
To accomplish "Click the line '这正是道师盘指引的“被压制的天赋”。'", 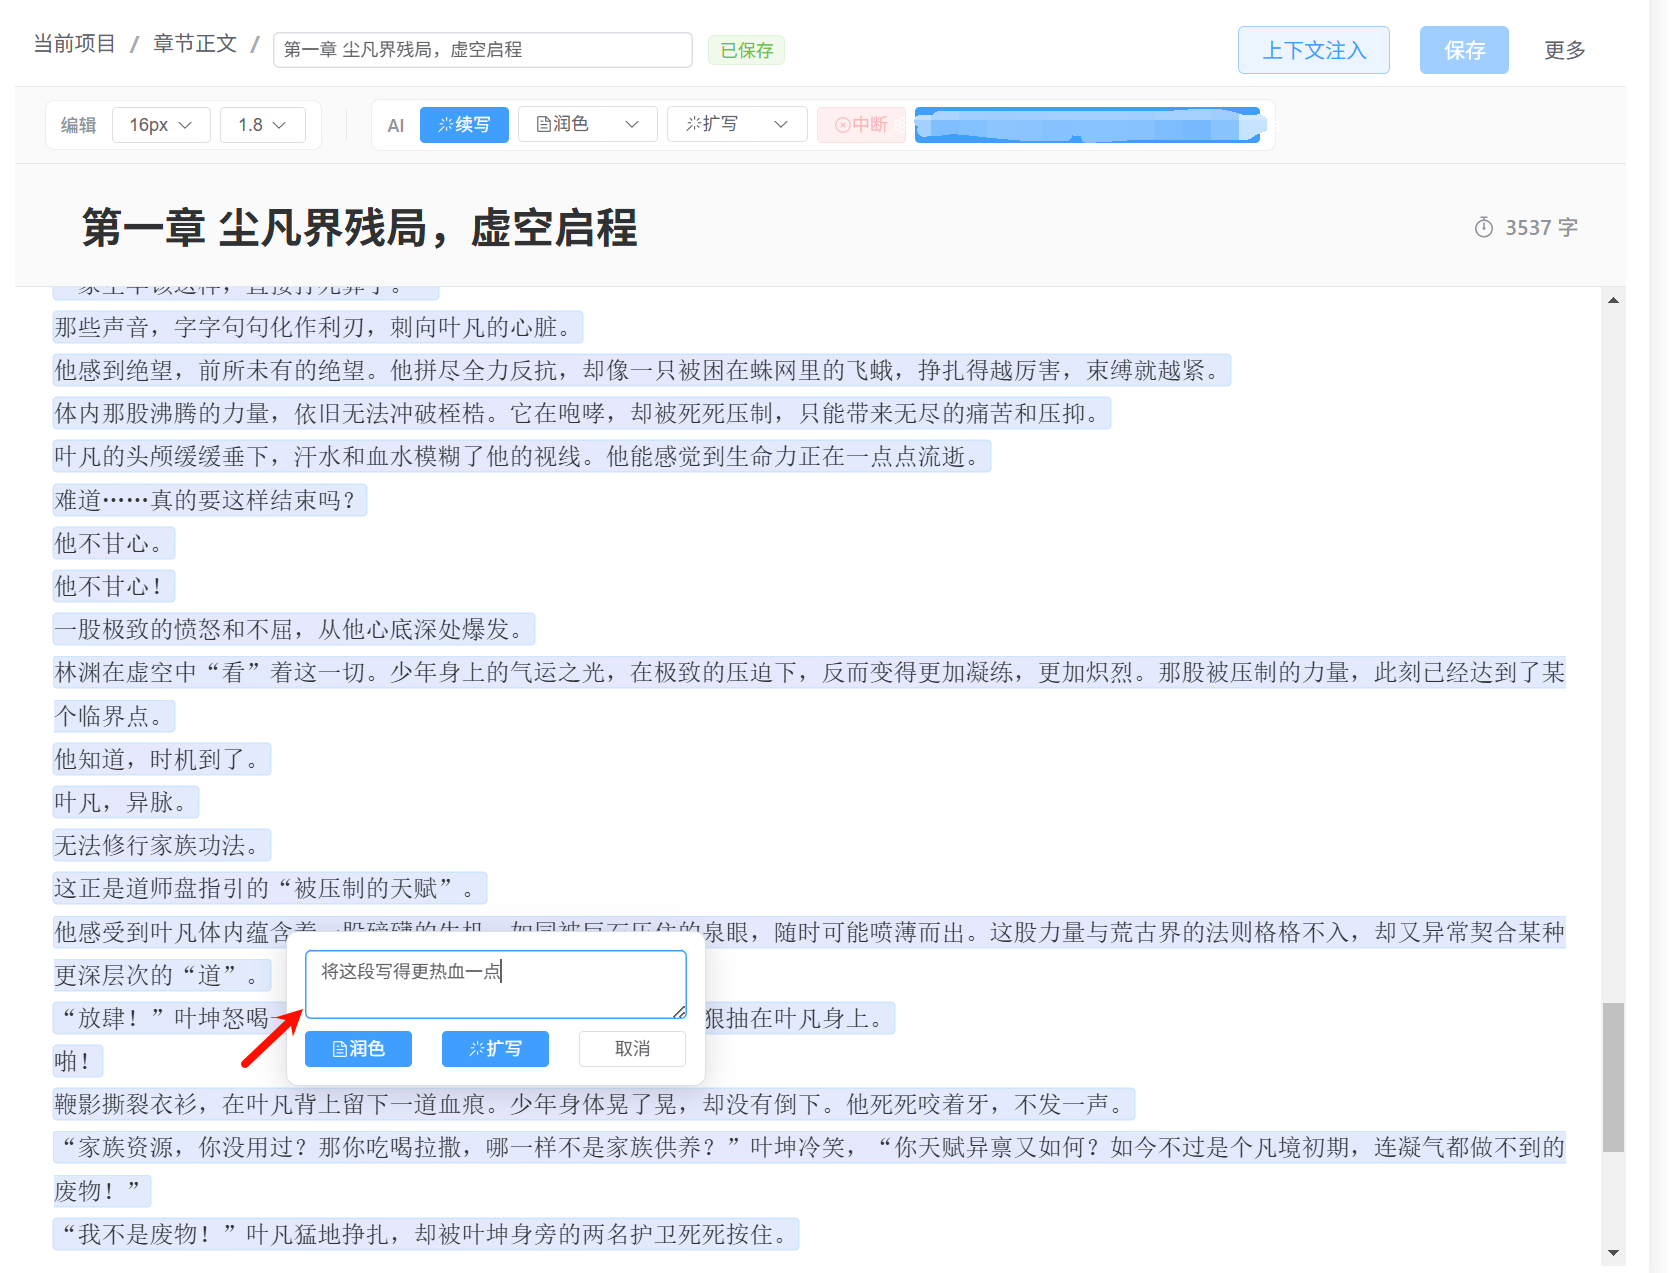I will point(270,888).
